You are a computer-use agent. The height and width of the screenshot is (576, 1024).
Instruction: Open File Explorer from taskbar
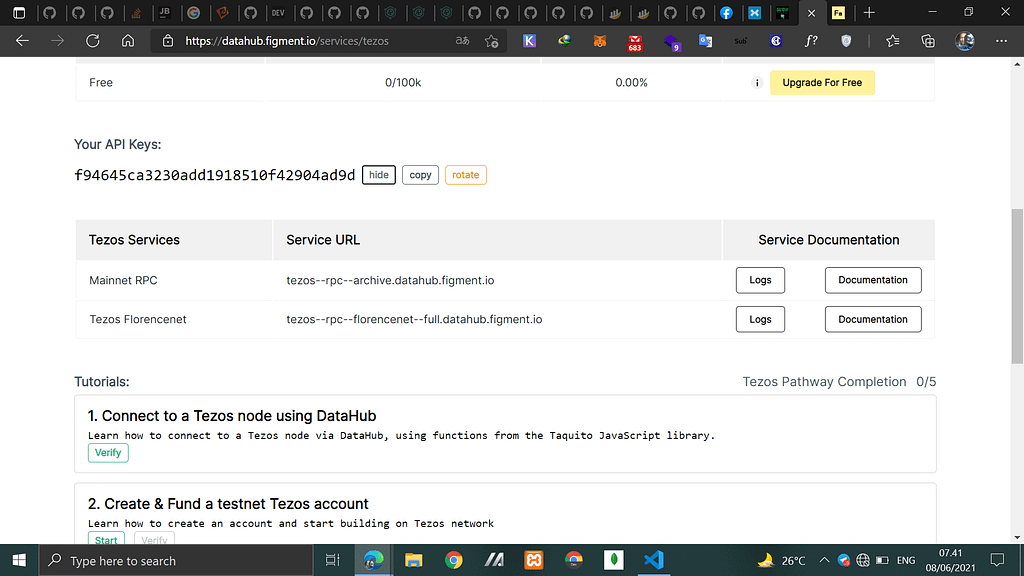click(x=413, y=560)
